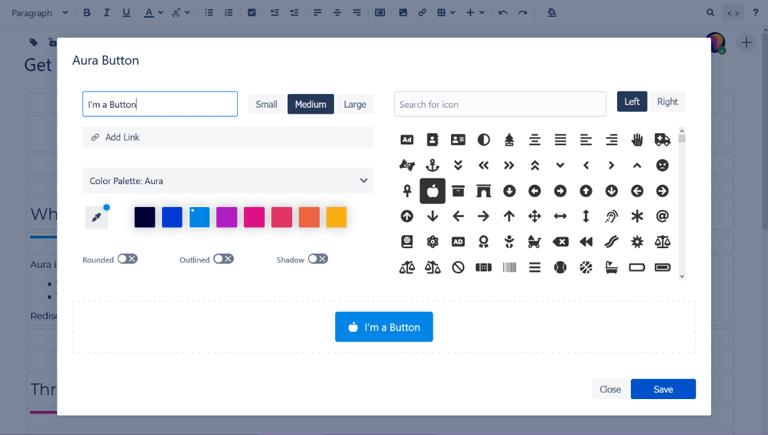Toggle the Rounded switch

[x=128, y=259]
